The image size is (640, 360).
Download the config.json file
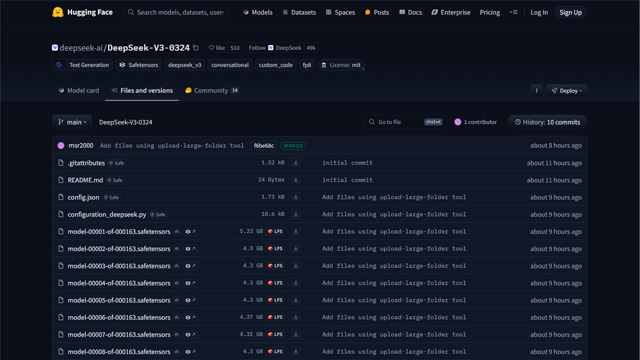click(296, 197)
